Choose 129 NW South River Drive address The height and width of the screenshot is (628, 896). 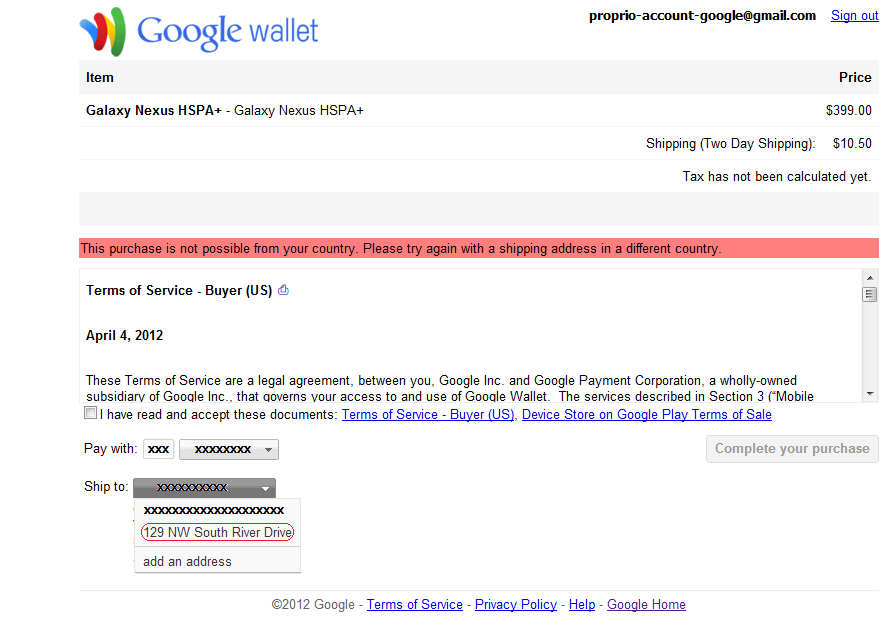(217, 533)
